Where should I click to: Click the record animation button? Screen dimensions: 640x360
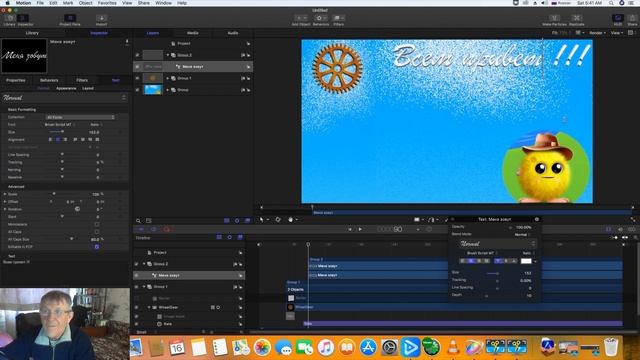click(167, 229)
